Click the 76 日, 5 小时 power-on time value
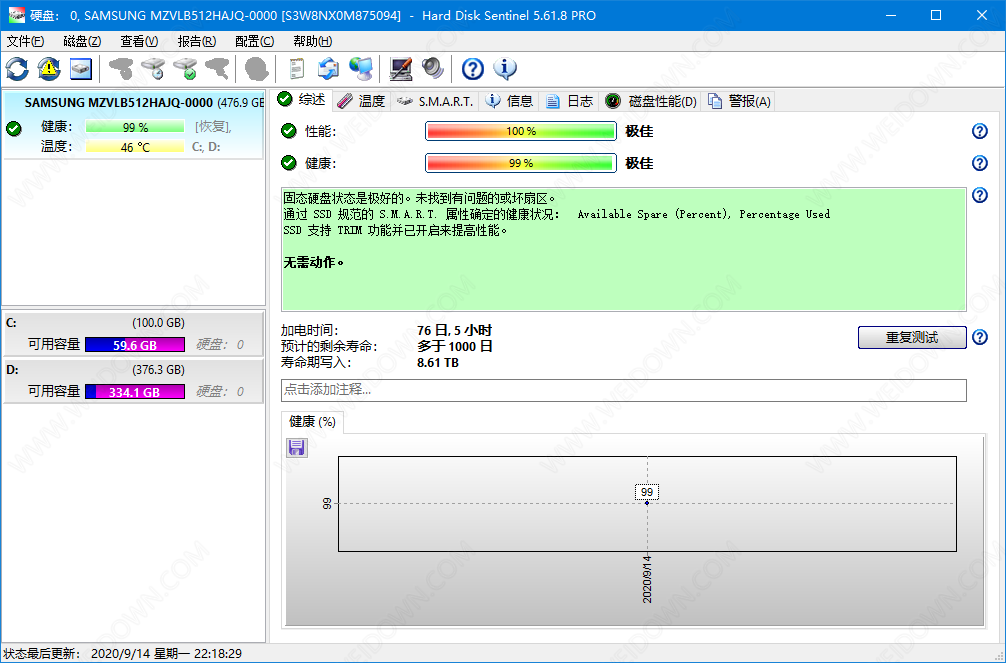The image size is (1006, 663). click(454, 330)
